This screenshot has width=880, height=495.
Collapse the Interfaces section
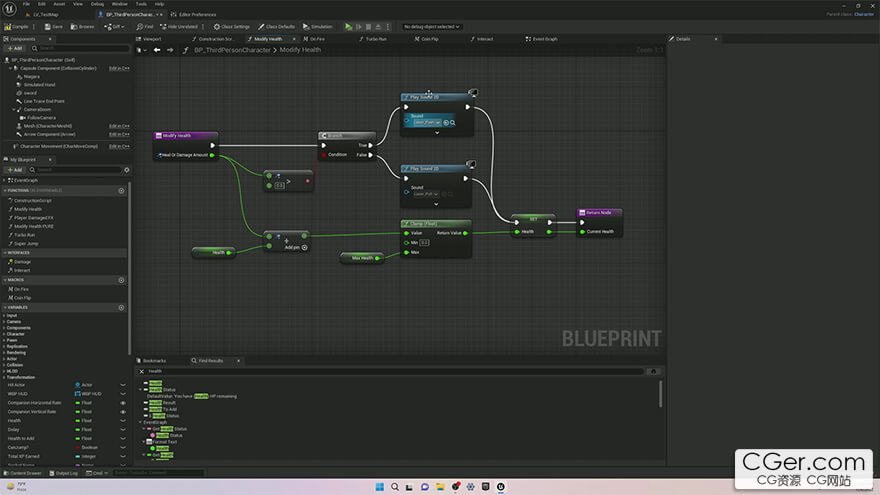coord(5,253)
